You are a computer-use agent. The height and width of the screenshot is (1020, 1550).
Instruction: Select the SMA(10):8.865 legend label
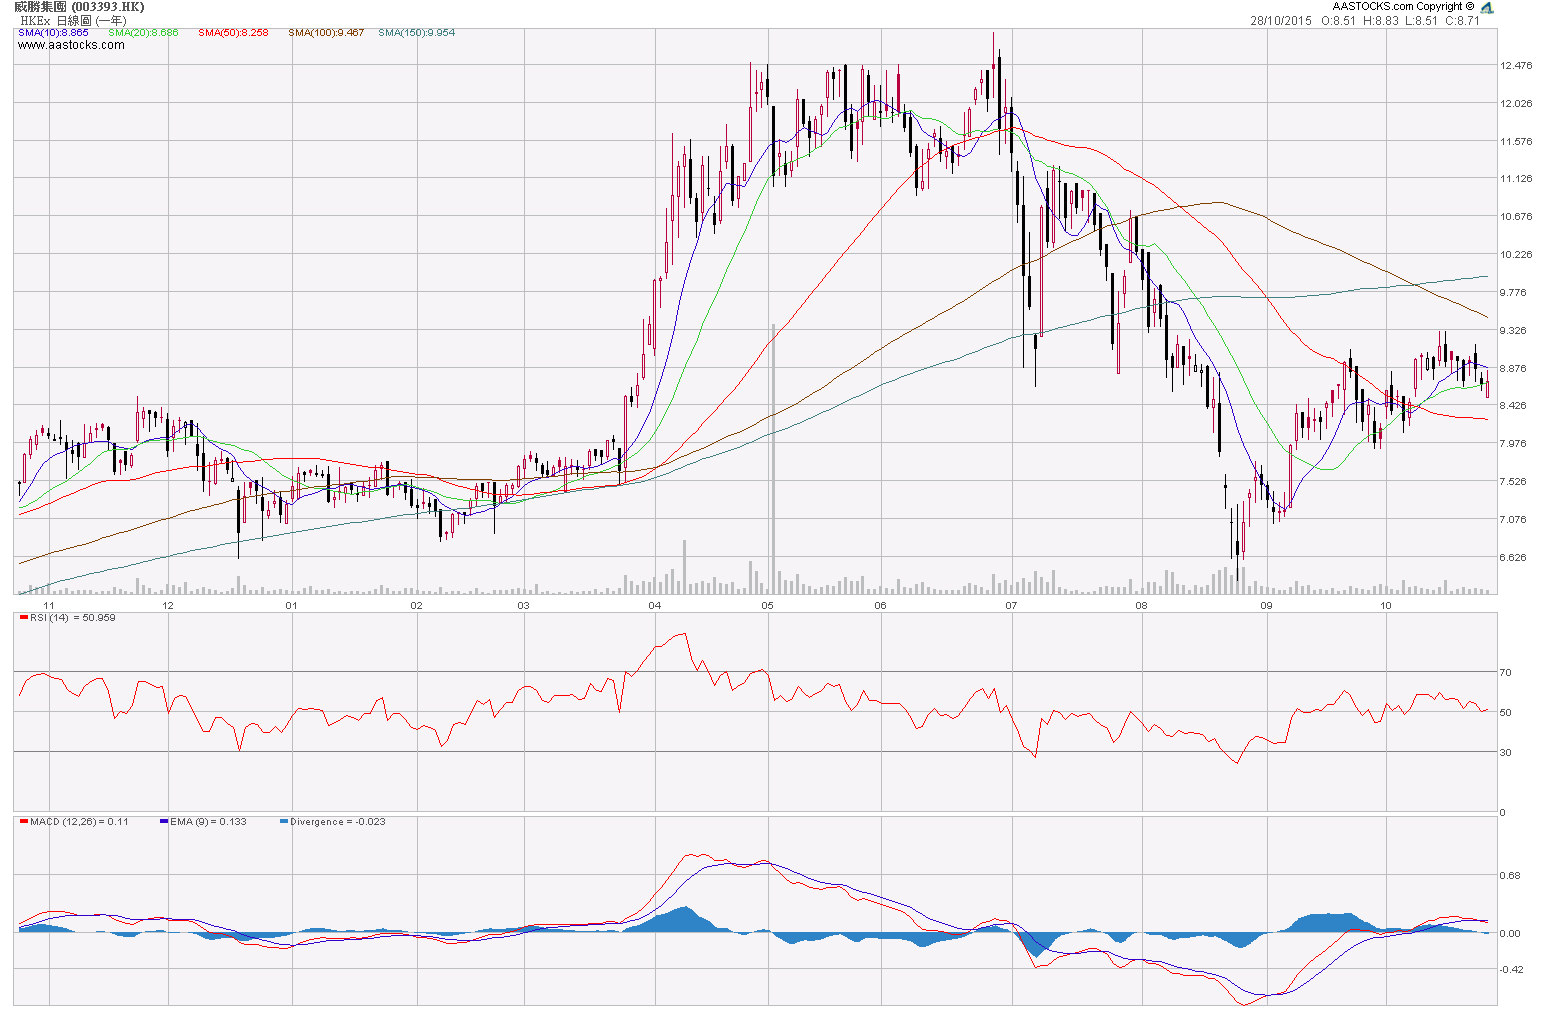coord(54,33)
